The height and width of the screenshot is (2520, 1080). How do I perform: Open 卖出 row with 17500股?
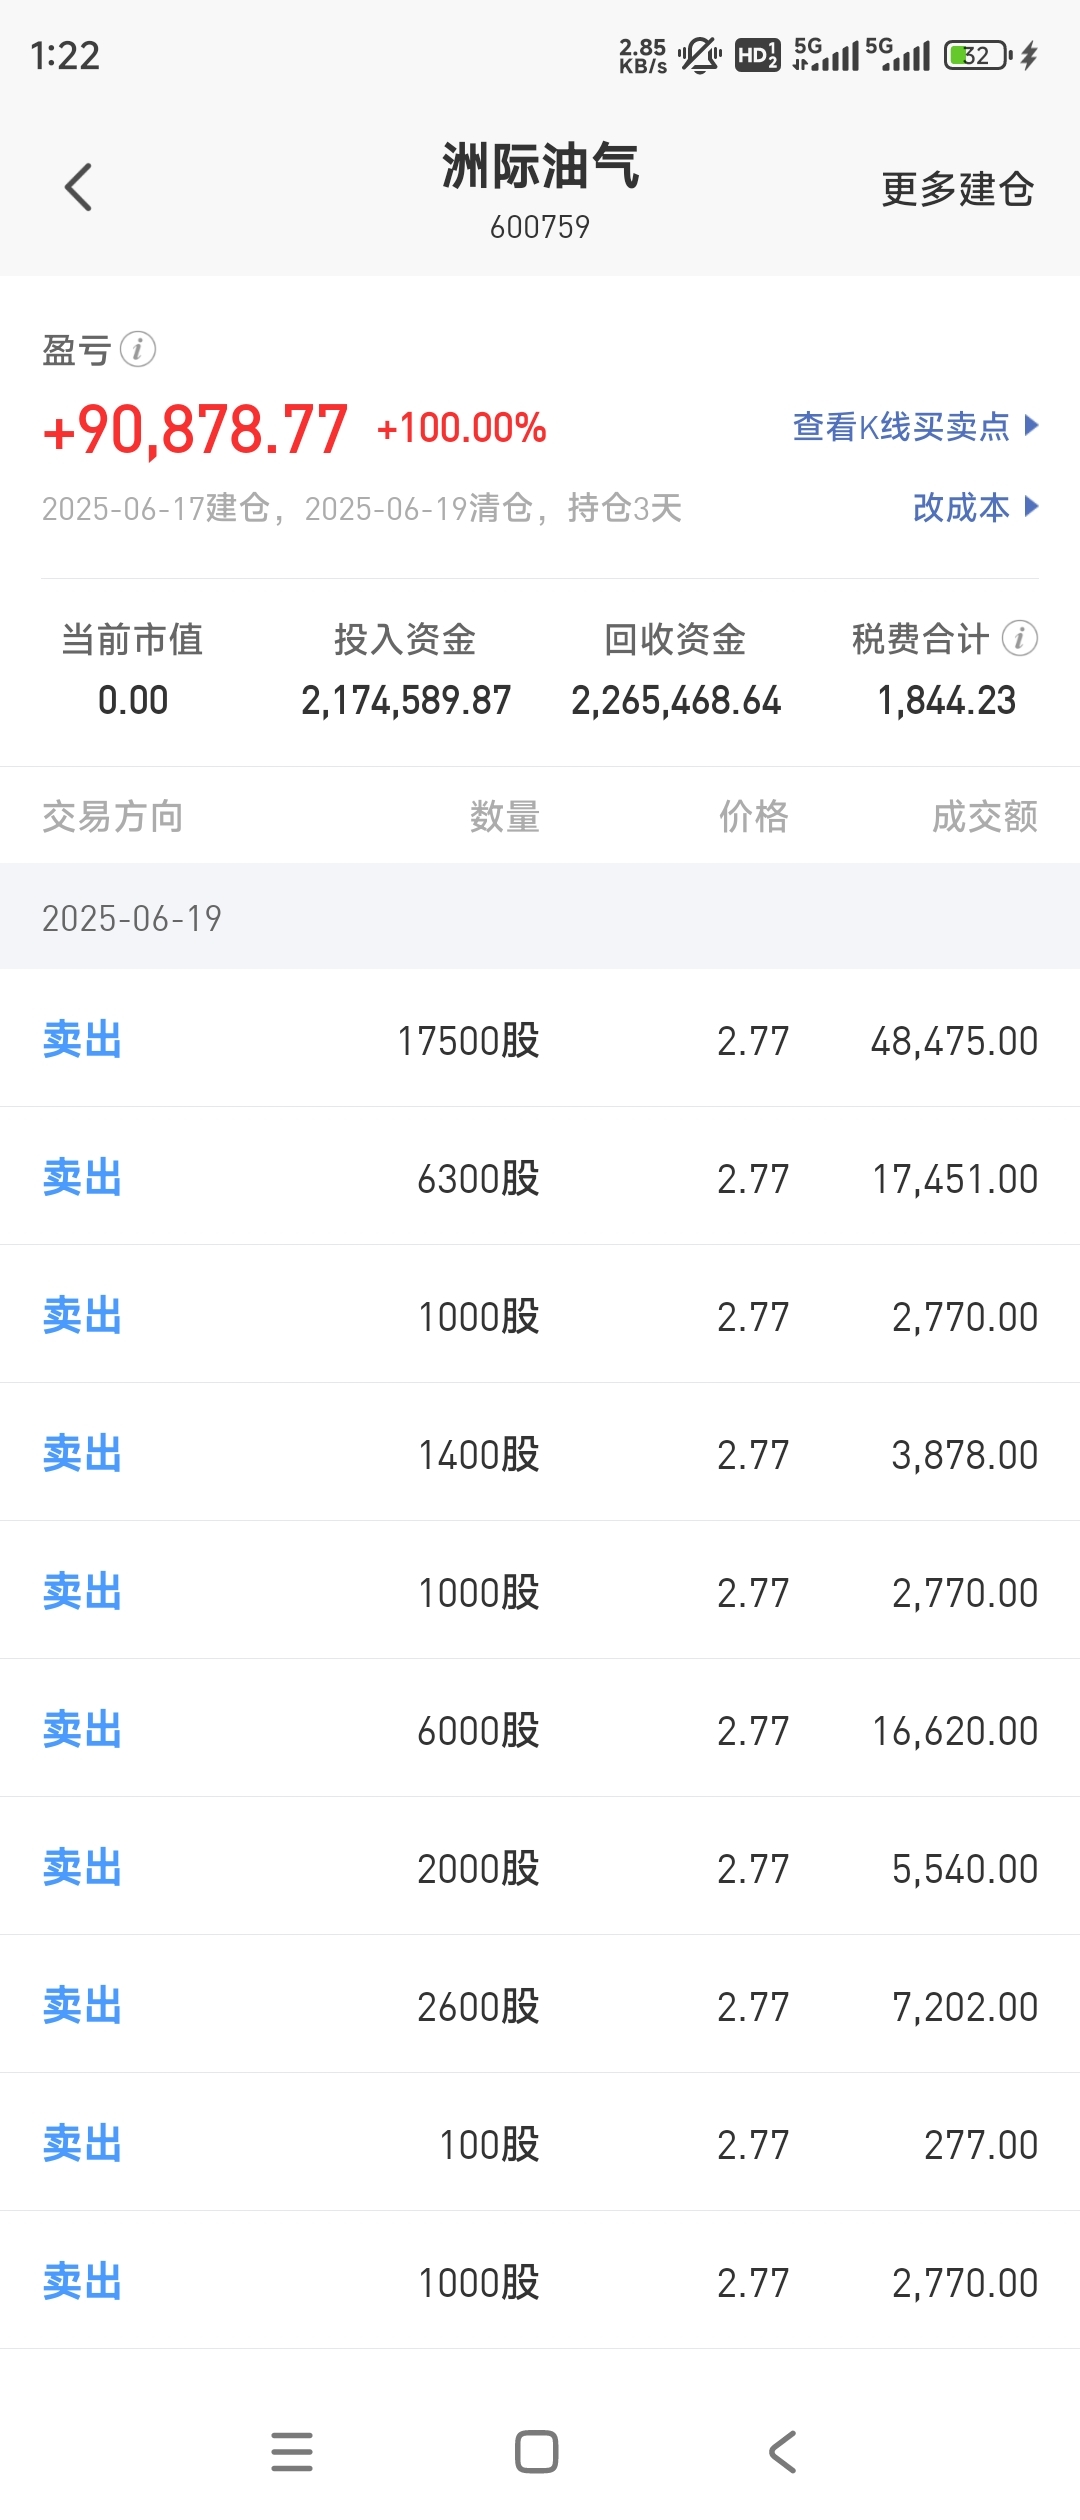(540, 1038)
